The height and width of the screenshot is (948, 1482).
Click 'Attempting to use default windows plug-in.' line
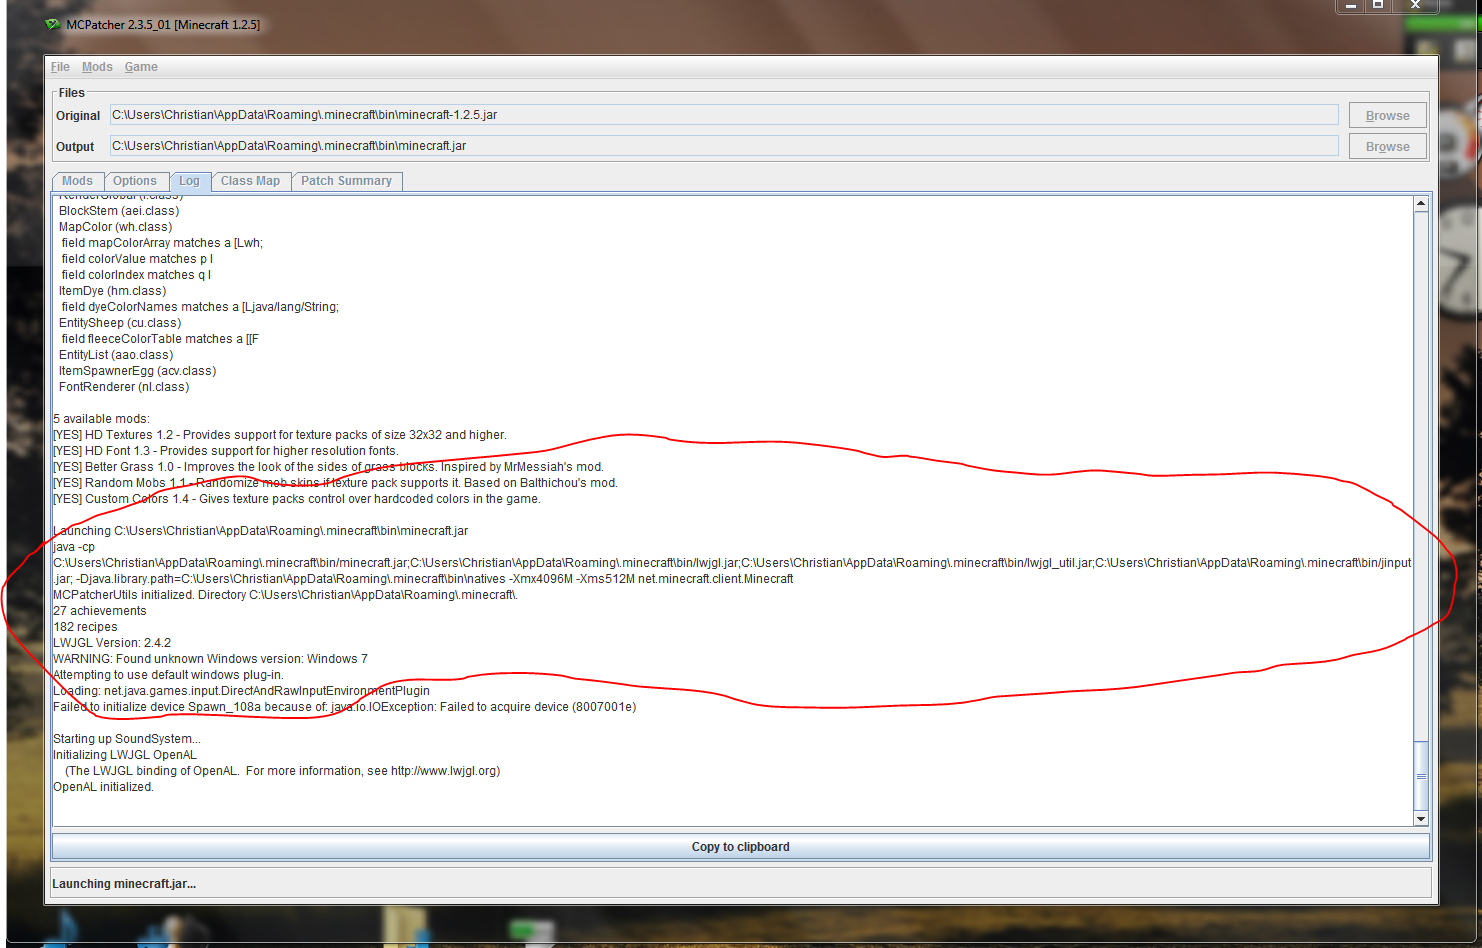pos(168,675)
